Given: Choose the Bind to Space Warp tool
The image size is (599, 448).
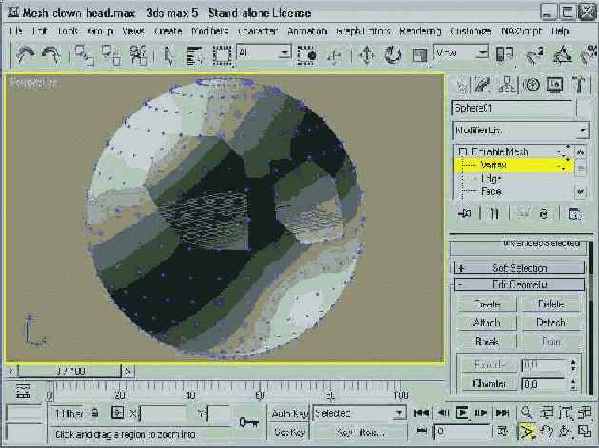Looking at the screenshot, I should pos(138,55).
